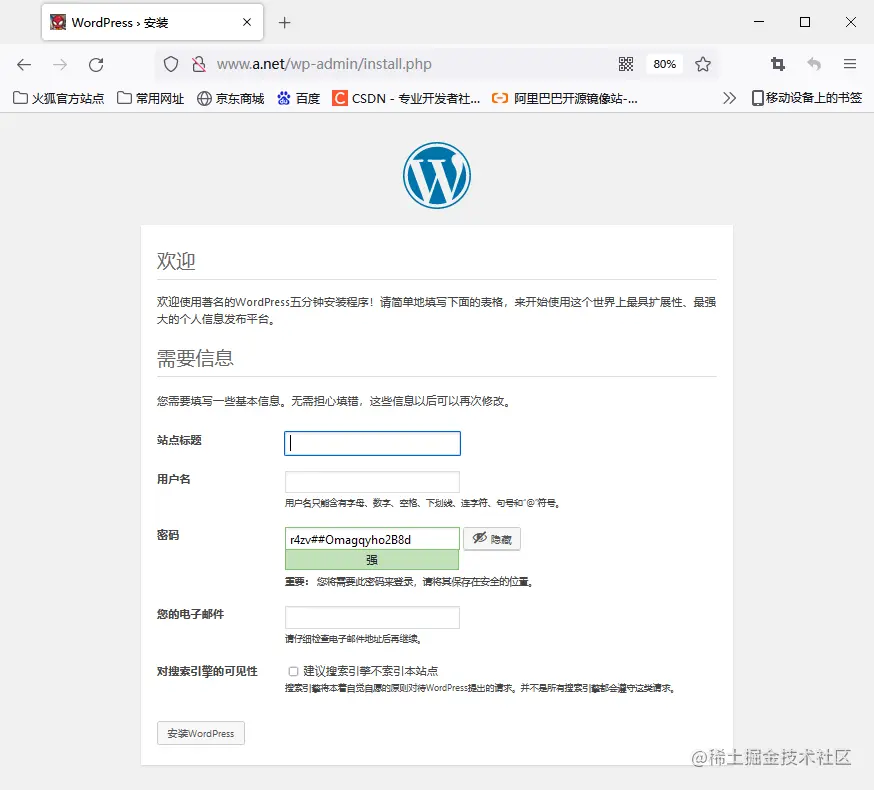
Task: Click the shield icon in address bar
Action: click(x=171, y=63)
